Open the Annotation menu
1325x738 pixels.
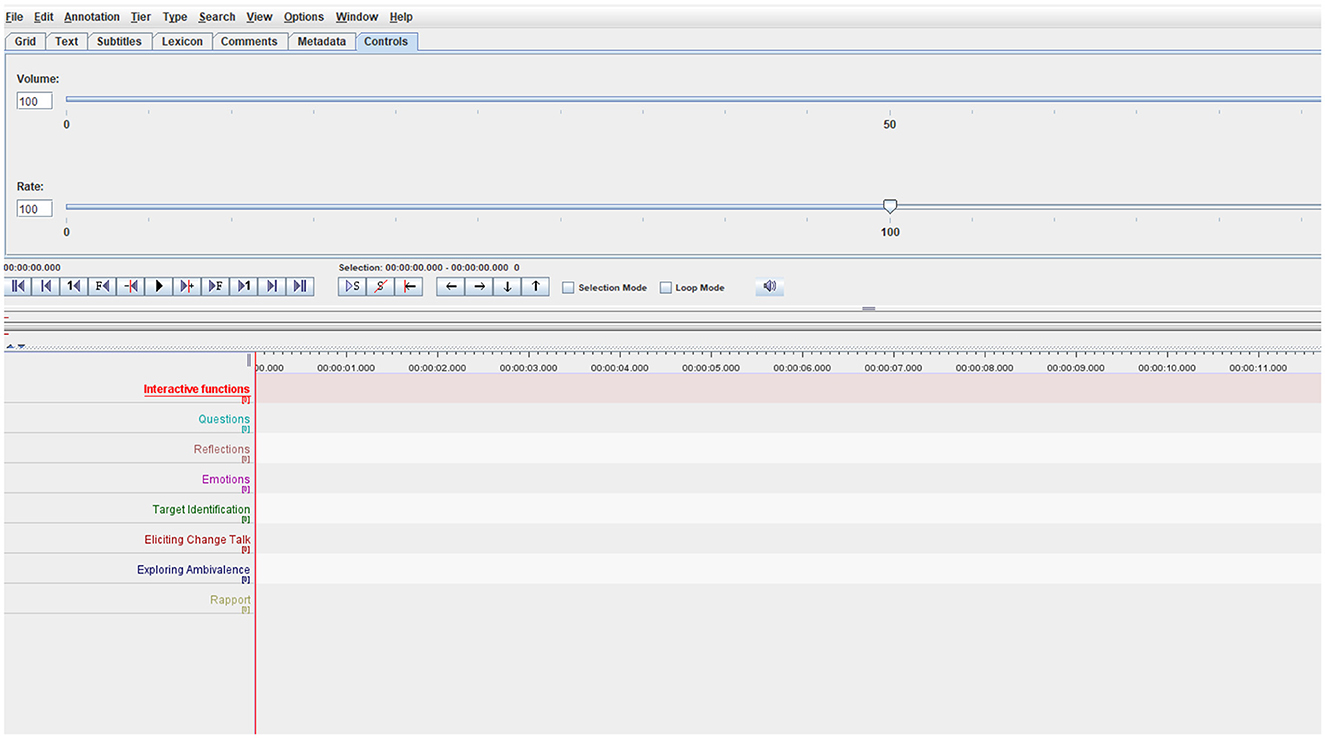pyautogui.click(x=92, y=17)
